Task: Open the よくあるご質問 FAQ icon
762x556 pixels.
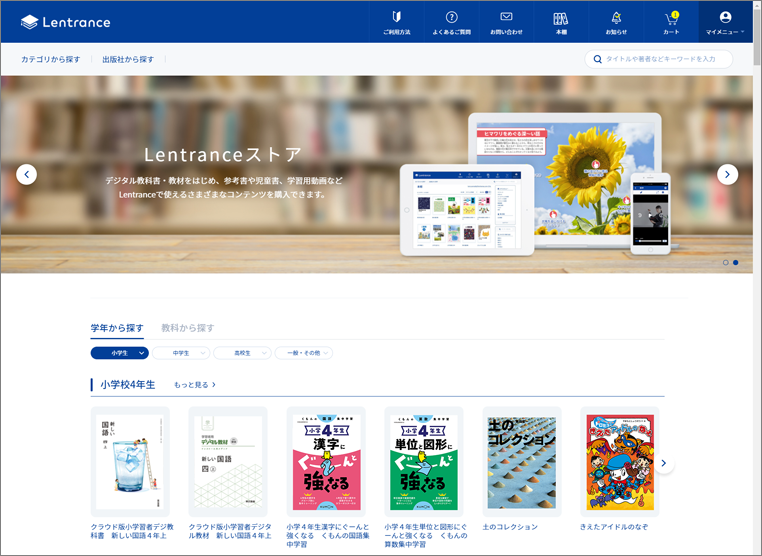Action: [451, 22]
